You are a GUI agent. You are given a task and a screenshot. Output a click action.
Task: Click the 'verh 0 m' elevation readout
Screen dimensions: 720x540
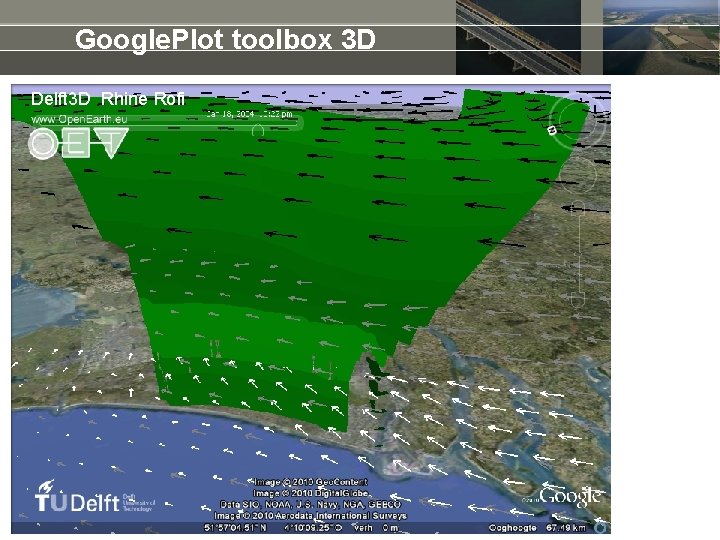(x=376, y=528)
